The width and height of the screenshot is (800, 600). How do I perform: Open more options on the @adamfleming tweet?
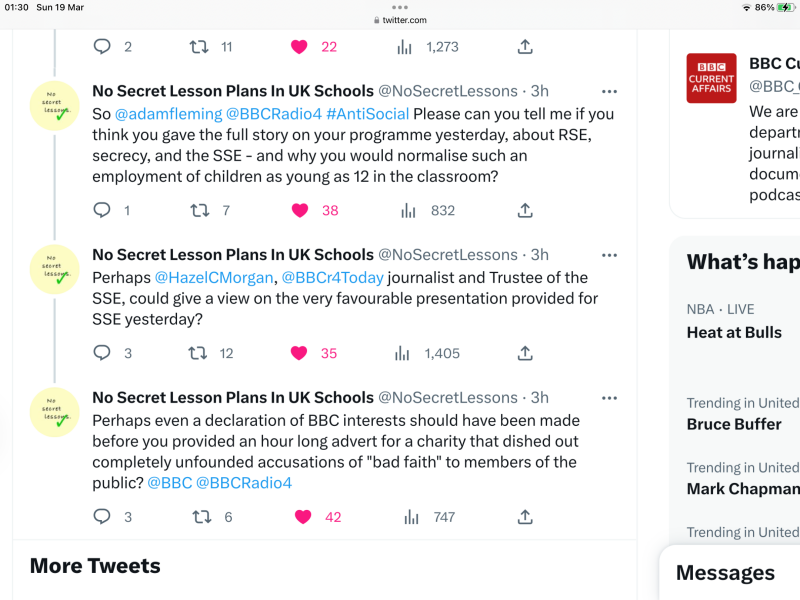coord(609,91)
